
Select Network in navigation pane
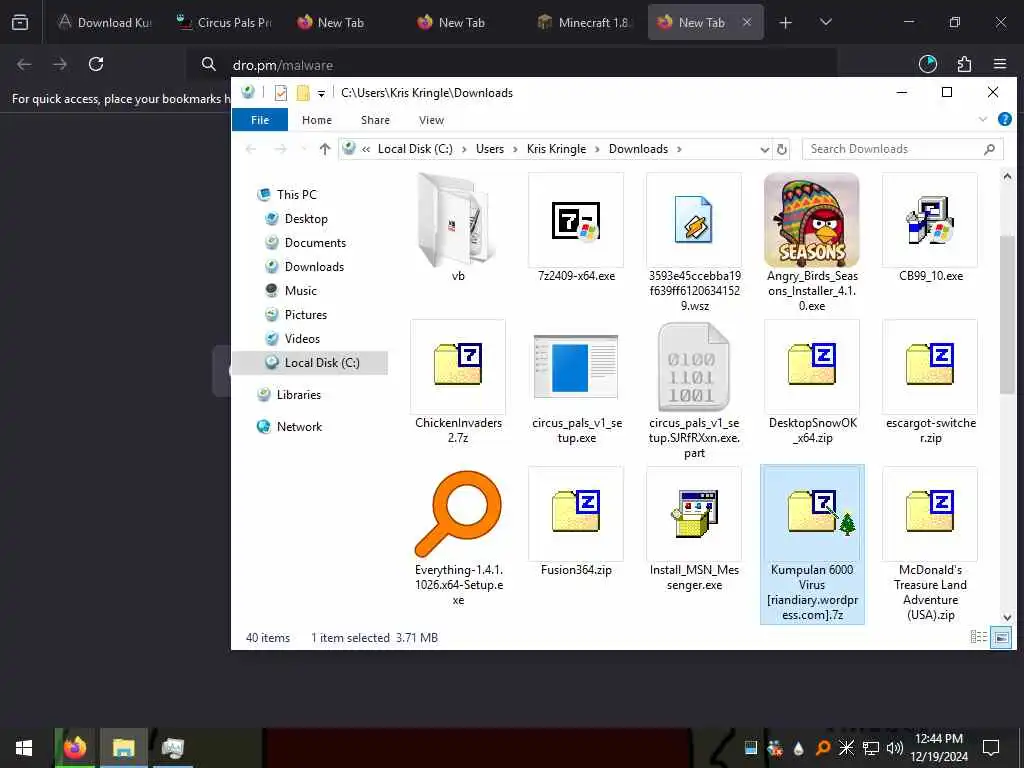[x=299, y=426]
